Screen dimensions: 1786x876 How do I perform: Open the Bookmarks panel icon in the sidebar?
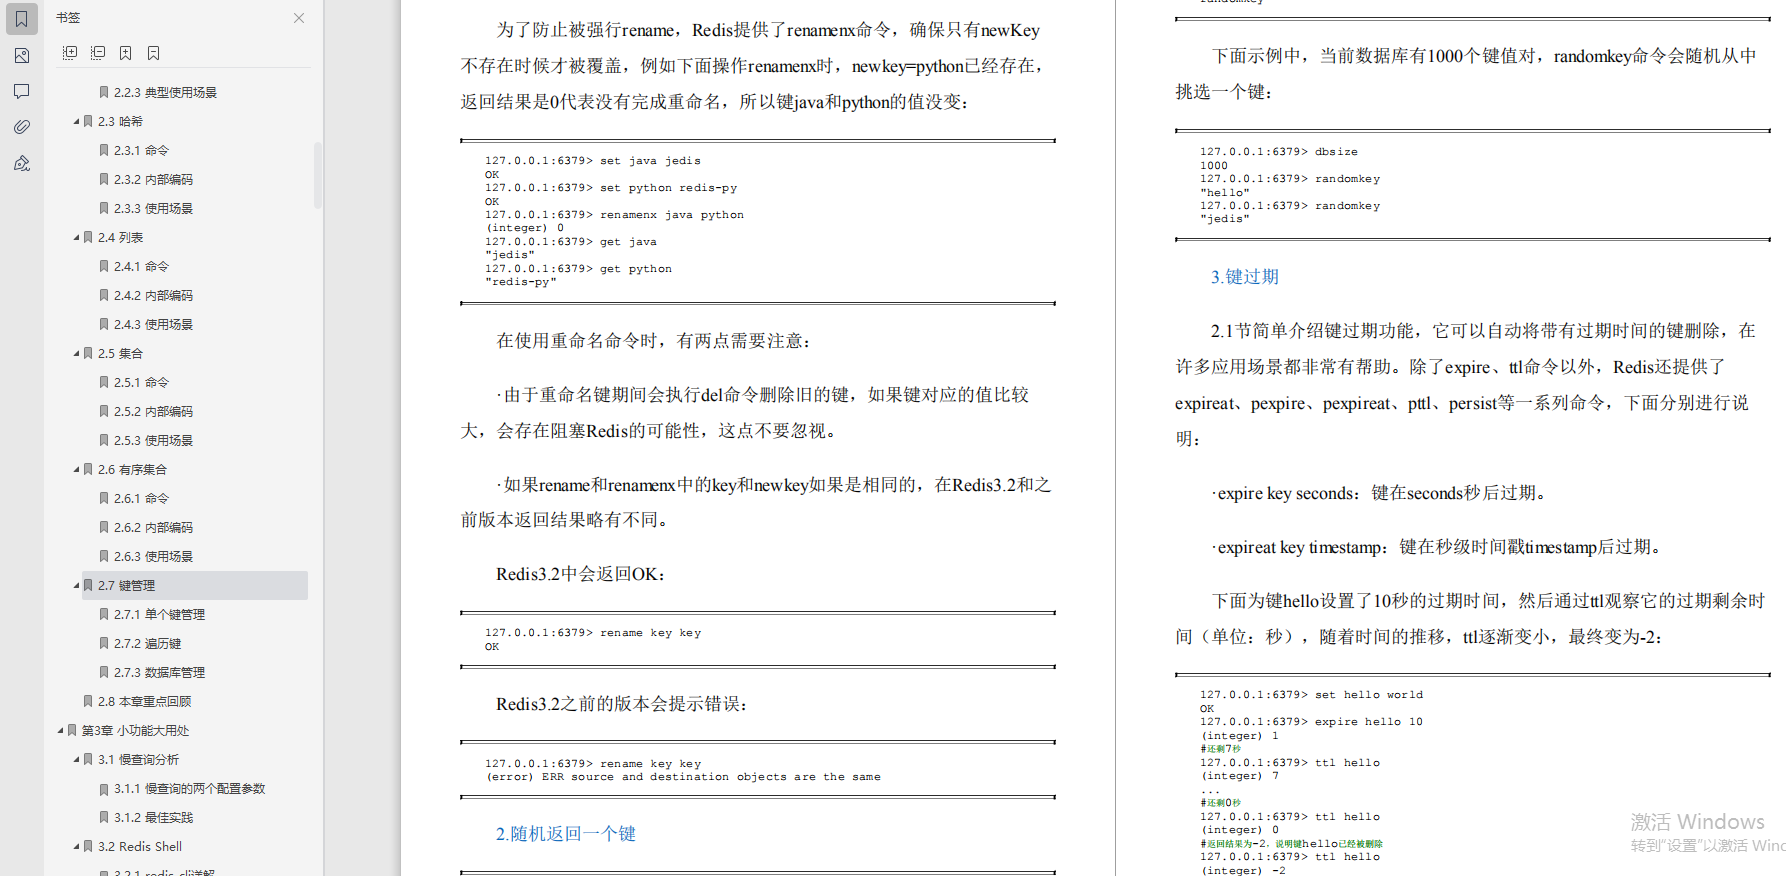21,19
